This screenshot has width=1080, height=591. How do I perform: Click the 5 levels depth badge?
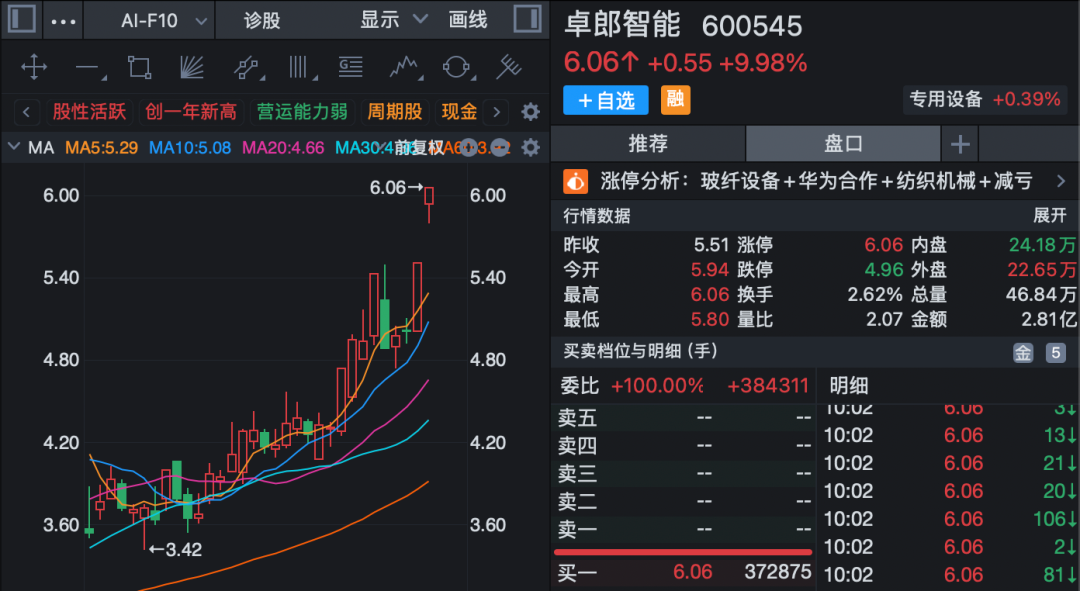(x=1055, y=353)
